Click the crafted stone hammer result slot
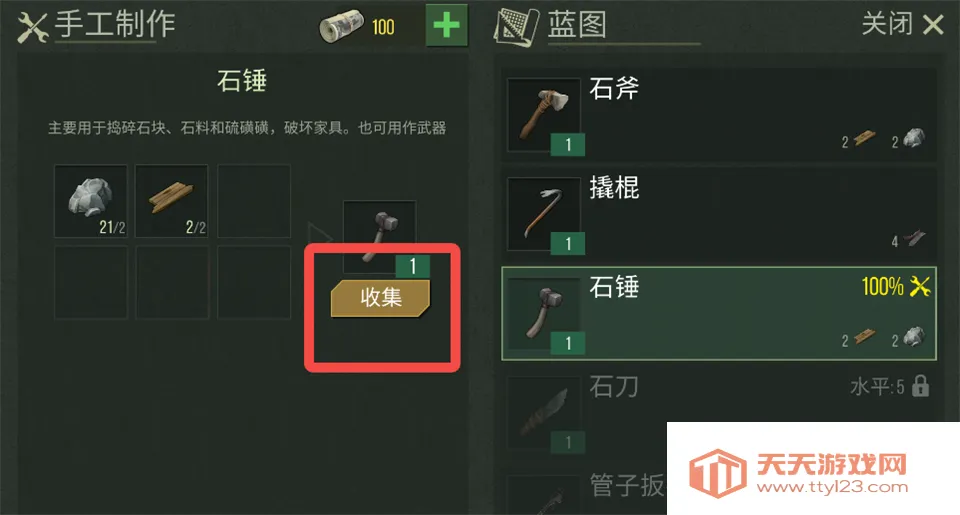 380,238
